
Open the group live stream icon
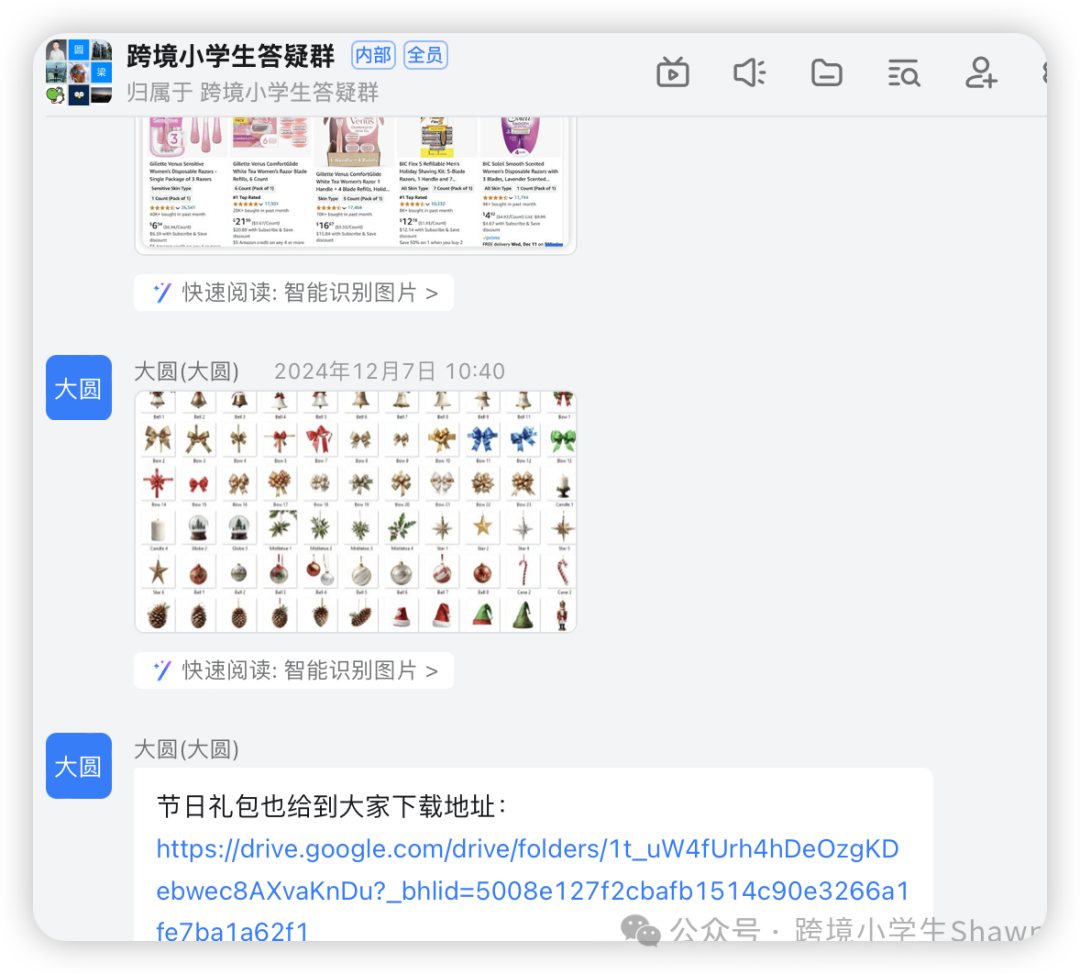point(672,72)
